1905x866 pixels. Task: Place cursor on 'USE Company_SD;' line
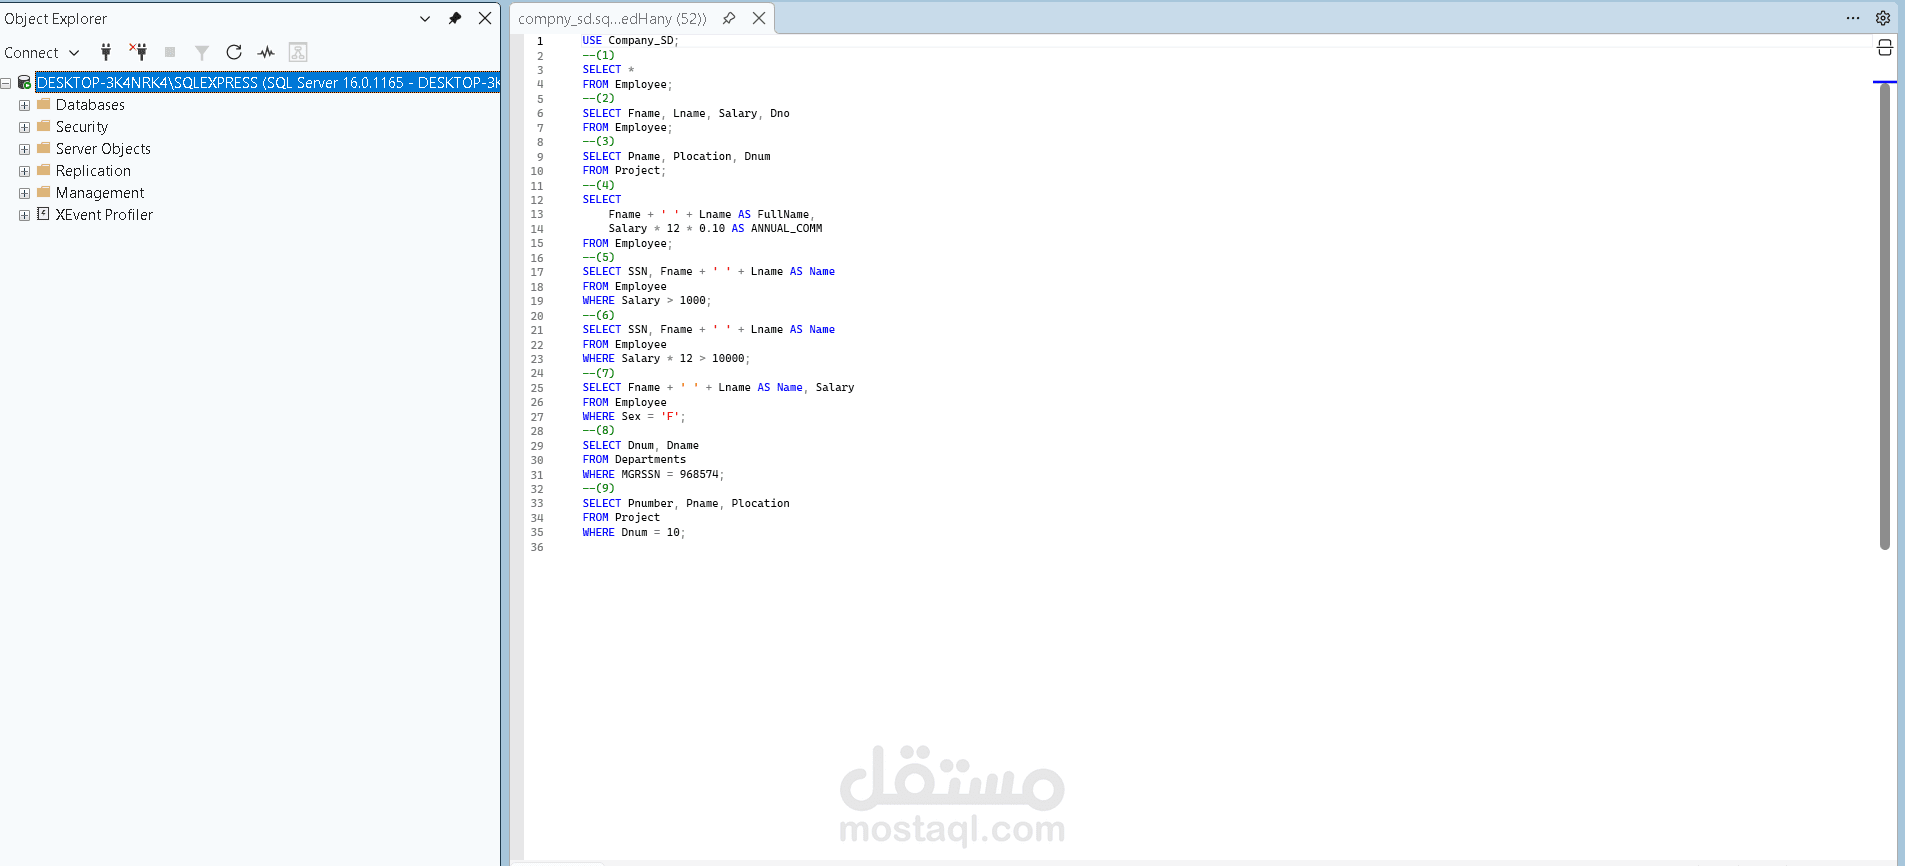(630, 41)
